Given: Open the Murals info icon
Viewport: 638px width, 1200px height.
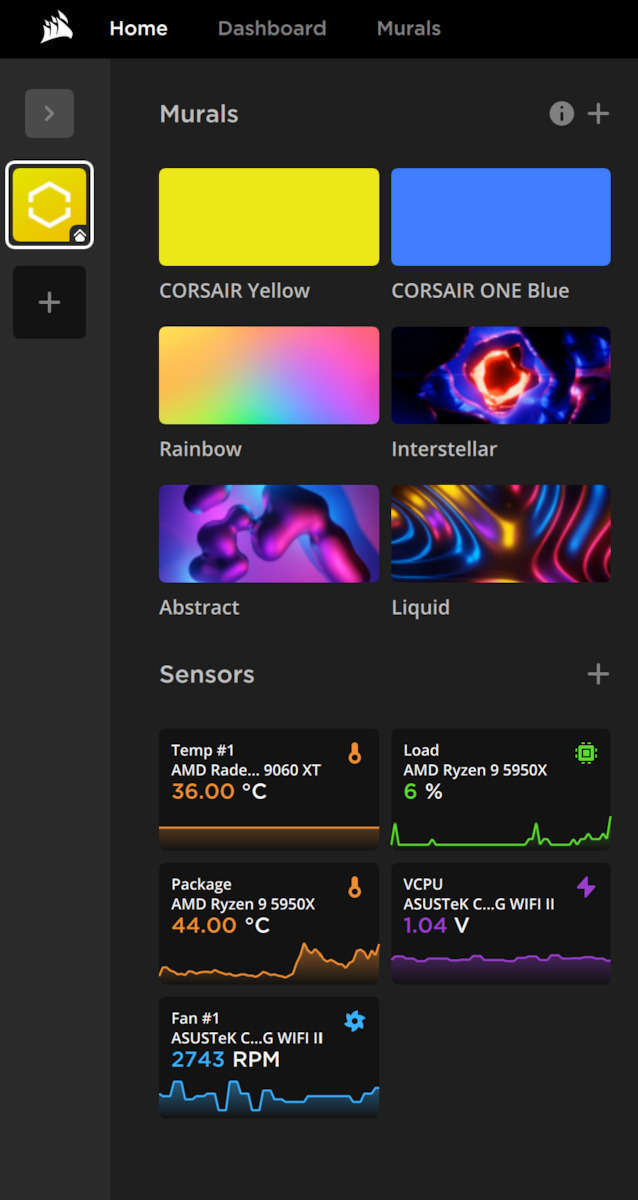Looking at the screenshot, I should click(x=562, y=114).
